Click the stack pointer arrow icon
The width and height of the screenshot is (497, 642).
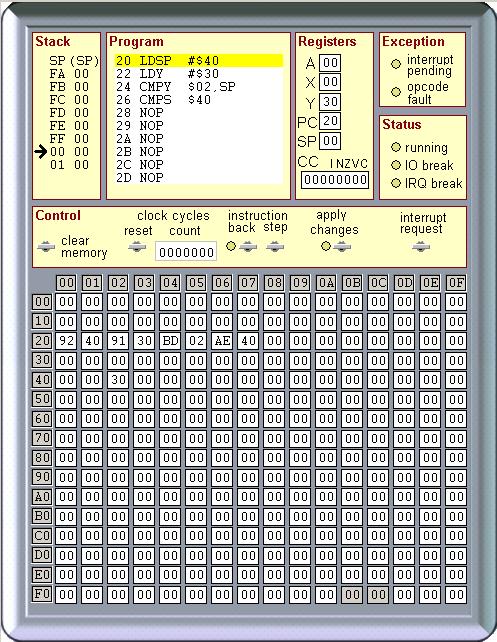[x=41, y=152]
